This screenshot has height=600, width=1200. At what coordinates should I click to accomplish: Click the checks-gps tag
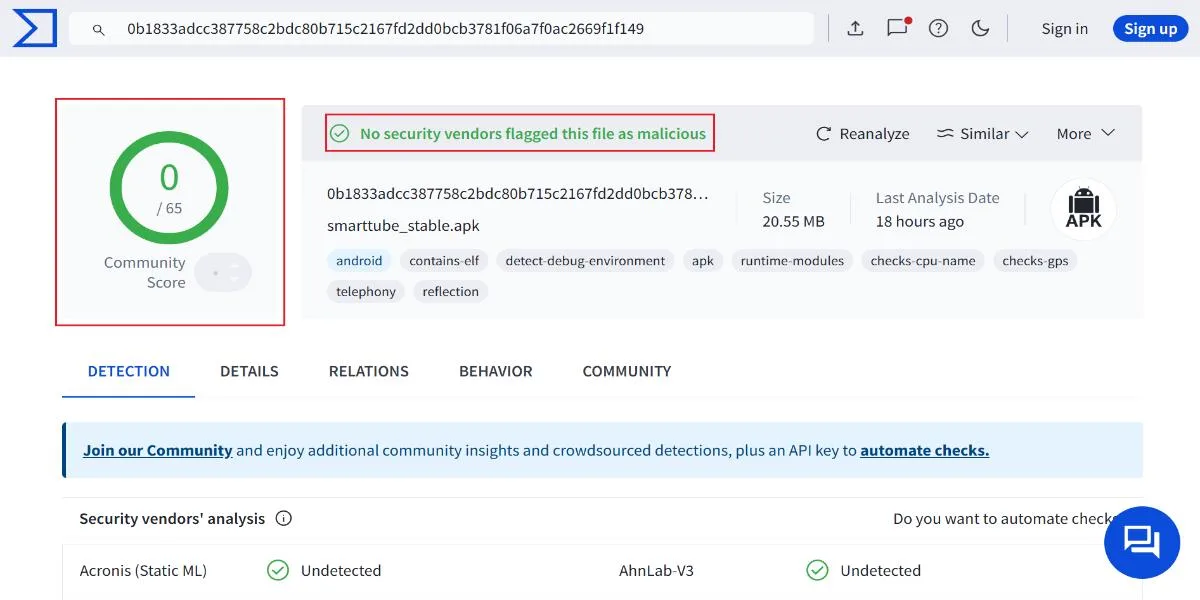(1035, 261)
